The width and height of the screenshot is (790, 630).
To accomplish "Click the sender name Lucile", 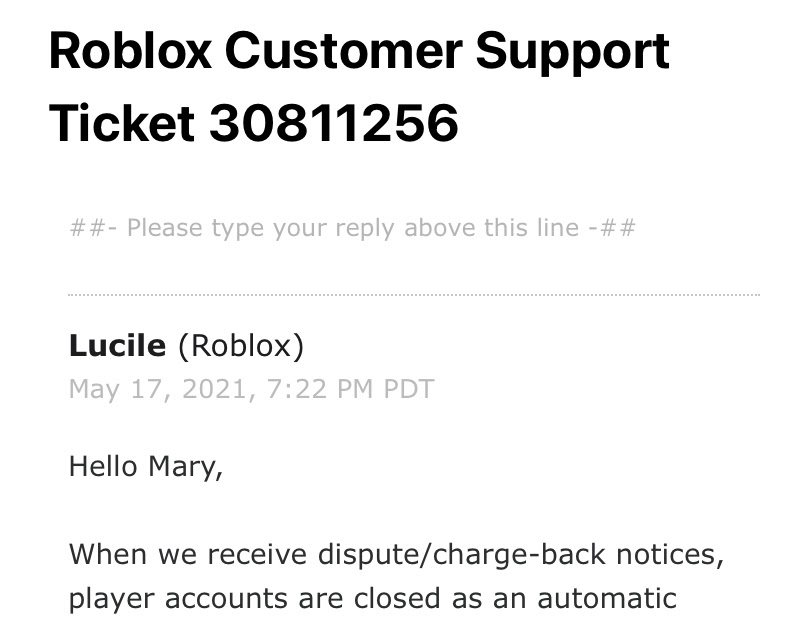I will click(117, 346).
